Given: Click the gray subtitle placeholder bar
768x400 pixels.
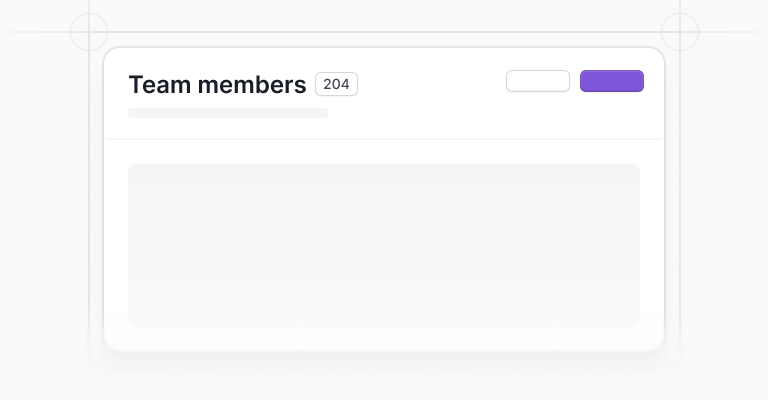Looking at the screenshot, I should (228, 113).
